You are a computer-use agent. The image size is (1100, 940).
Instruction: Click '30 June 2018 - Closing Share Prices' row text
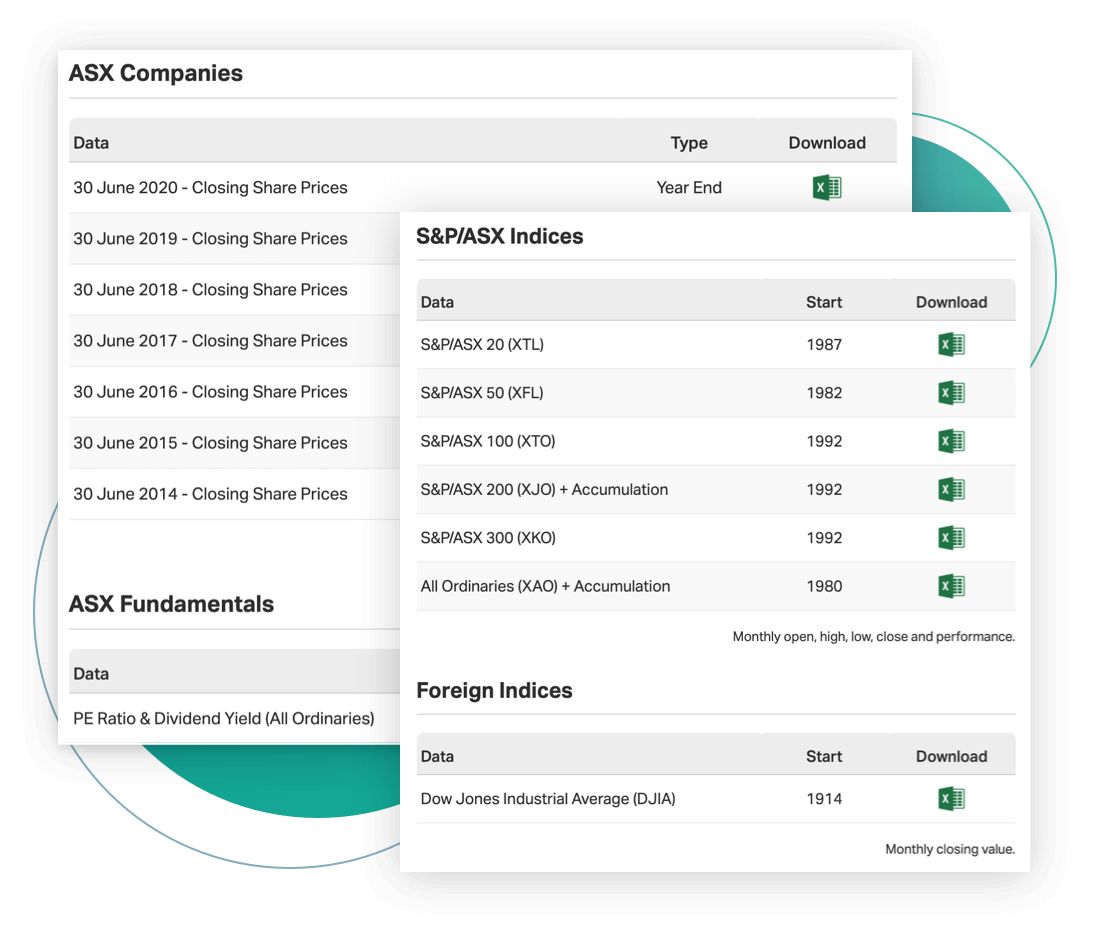point(210,290)
